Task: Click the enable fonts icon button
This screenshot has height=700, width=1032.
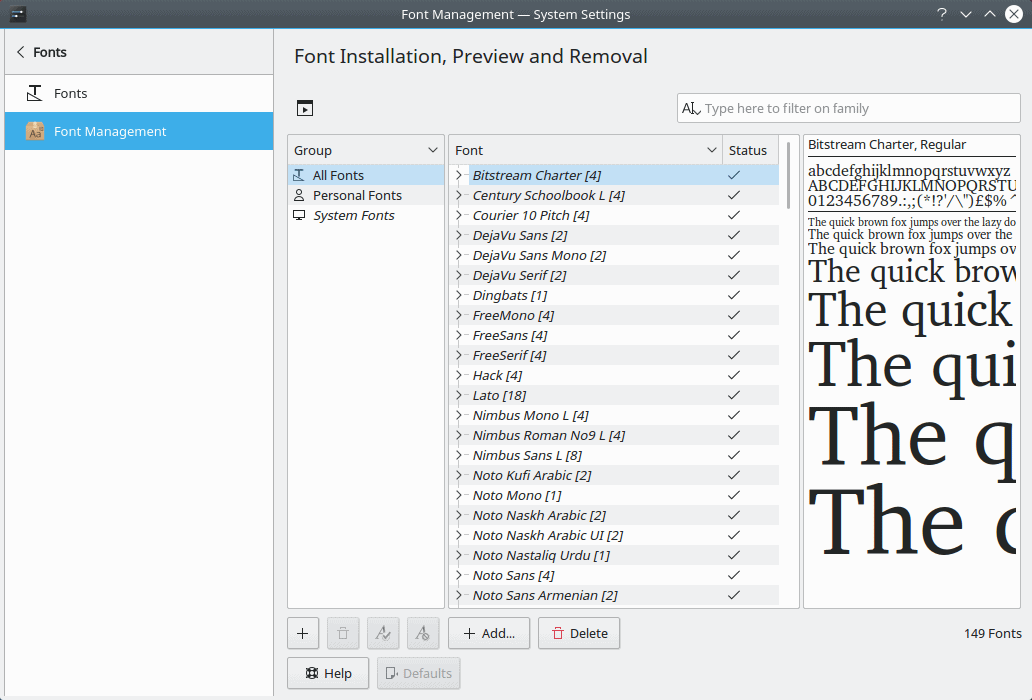Action: click(x=383, y=633)
